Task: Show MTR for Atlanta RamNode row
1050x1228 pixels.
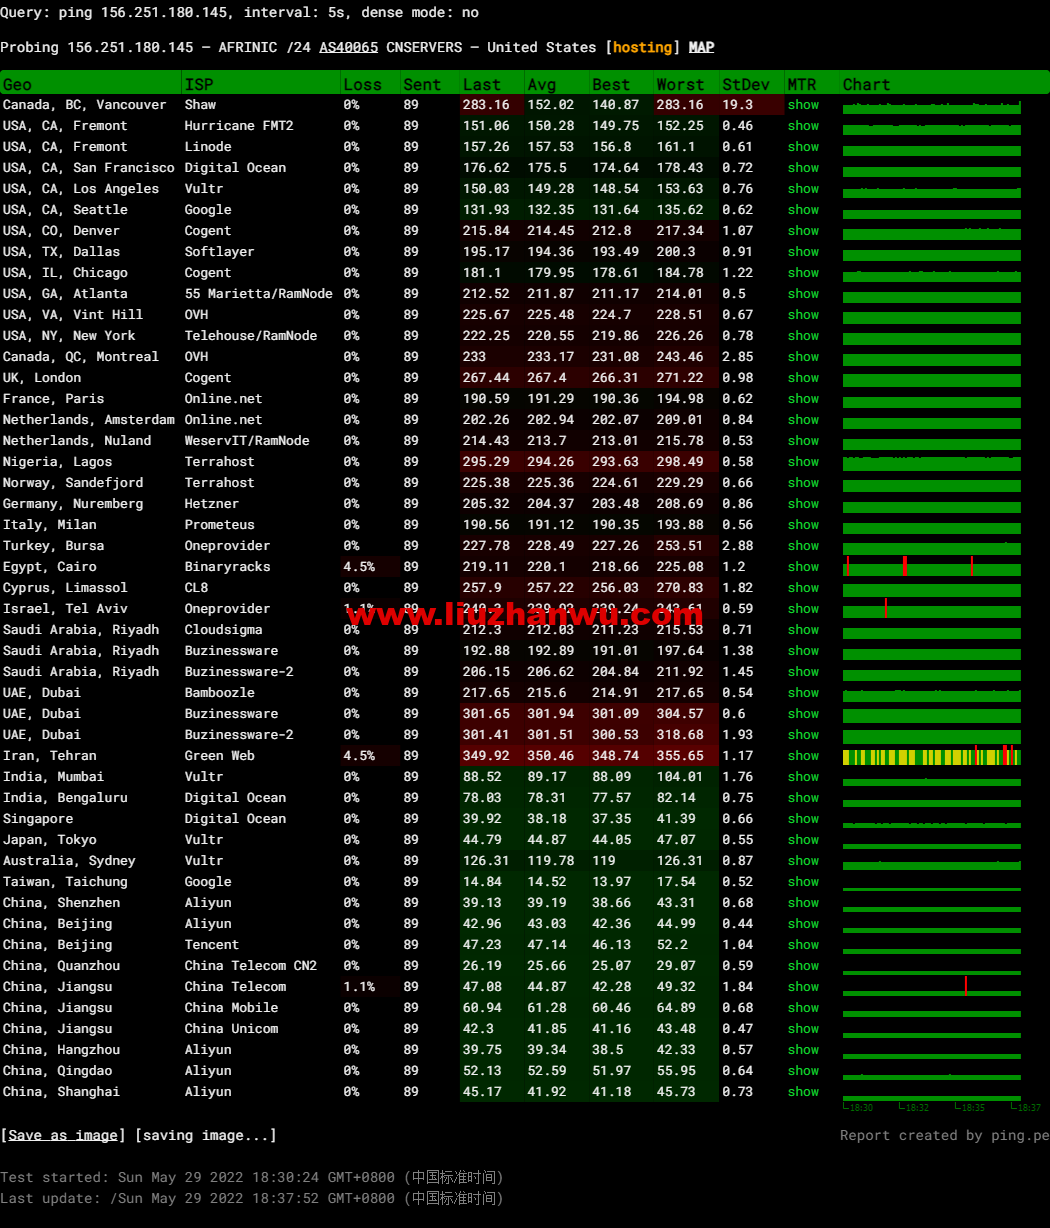Action: click(x=803, y=294)
